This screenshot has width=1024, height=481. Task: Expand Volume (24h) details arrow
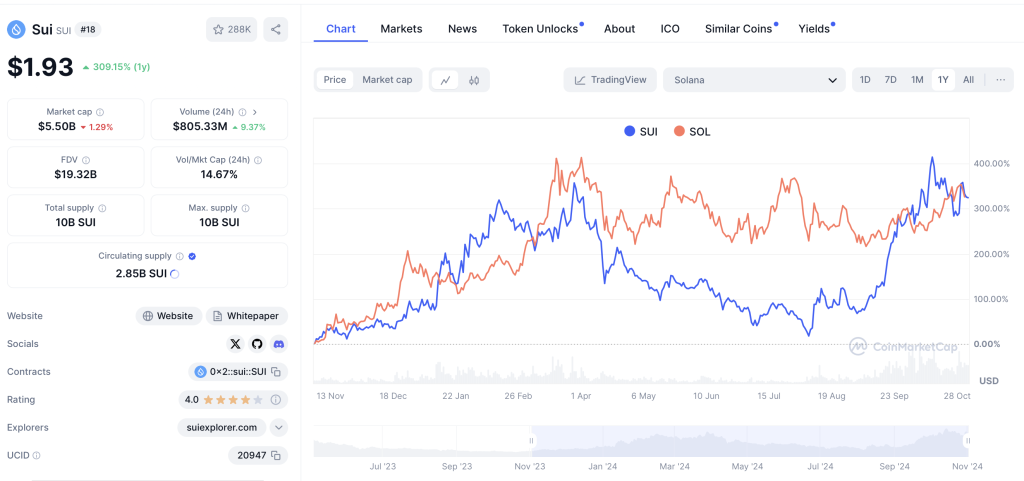[x=255, y=112]
